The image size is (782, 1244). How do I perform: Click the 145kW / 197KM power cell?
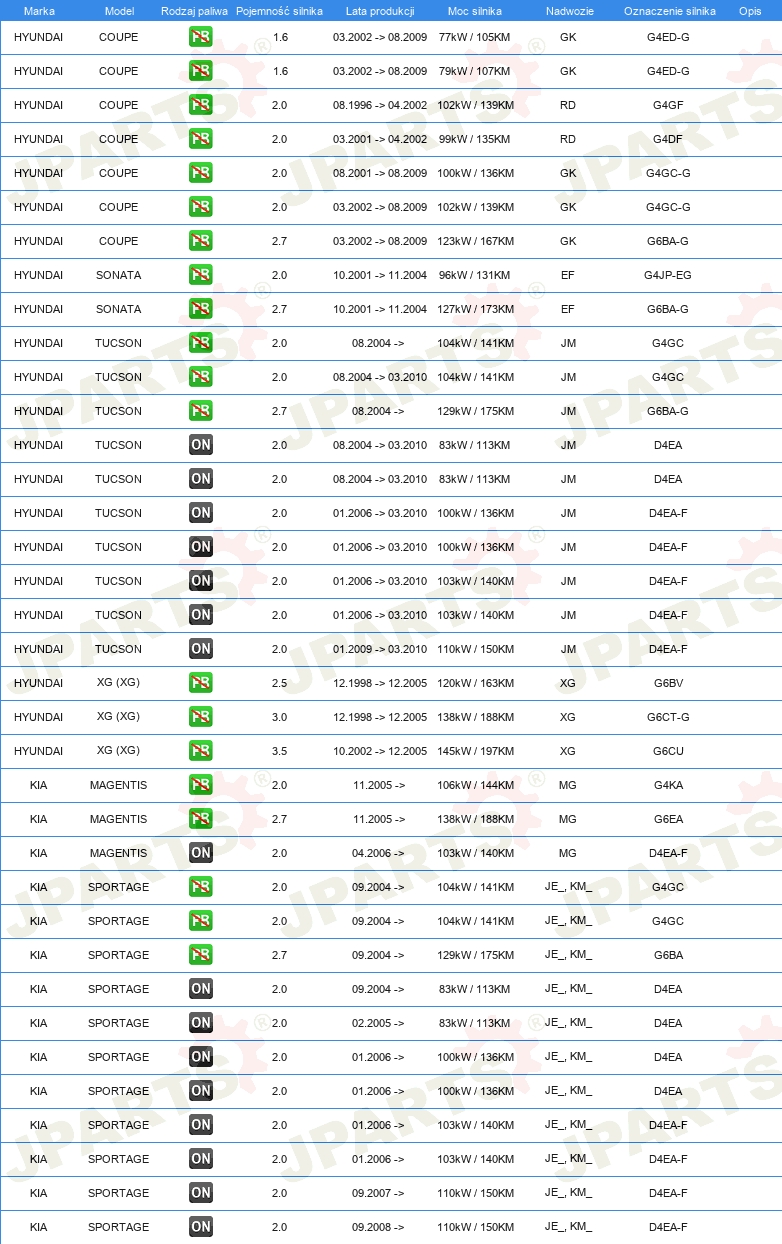tap(476, 751)
